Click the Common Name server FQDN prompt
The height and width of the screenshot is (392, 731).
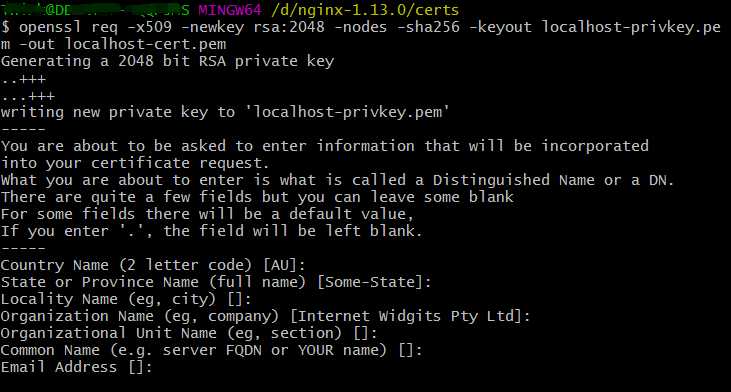click(212, 350)
